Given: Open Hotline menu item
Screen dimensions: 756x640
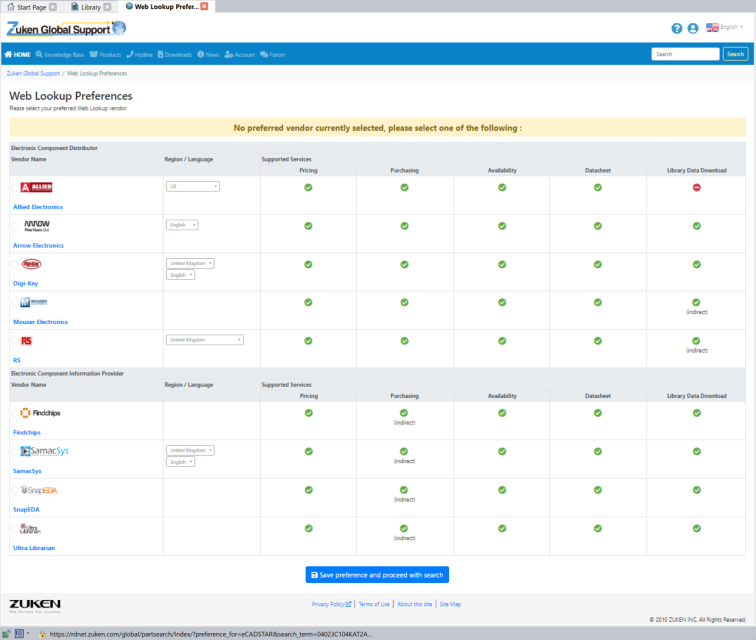Looking at the screenshot, I should coord(139,54).
